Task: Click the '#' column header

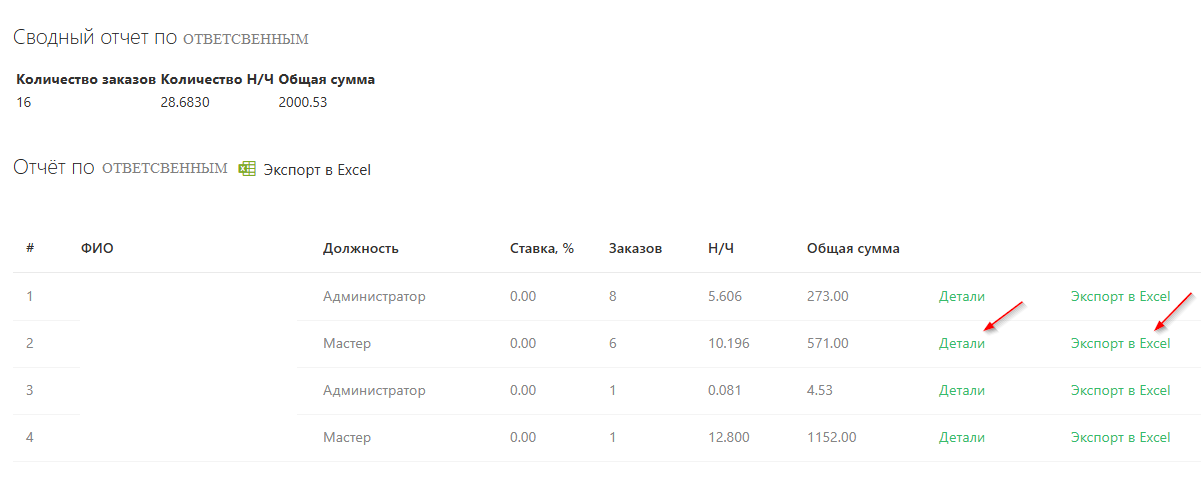Action: point(30,248)
